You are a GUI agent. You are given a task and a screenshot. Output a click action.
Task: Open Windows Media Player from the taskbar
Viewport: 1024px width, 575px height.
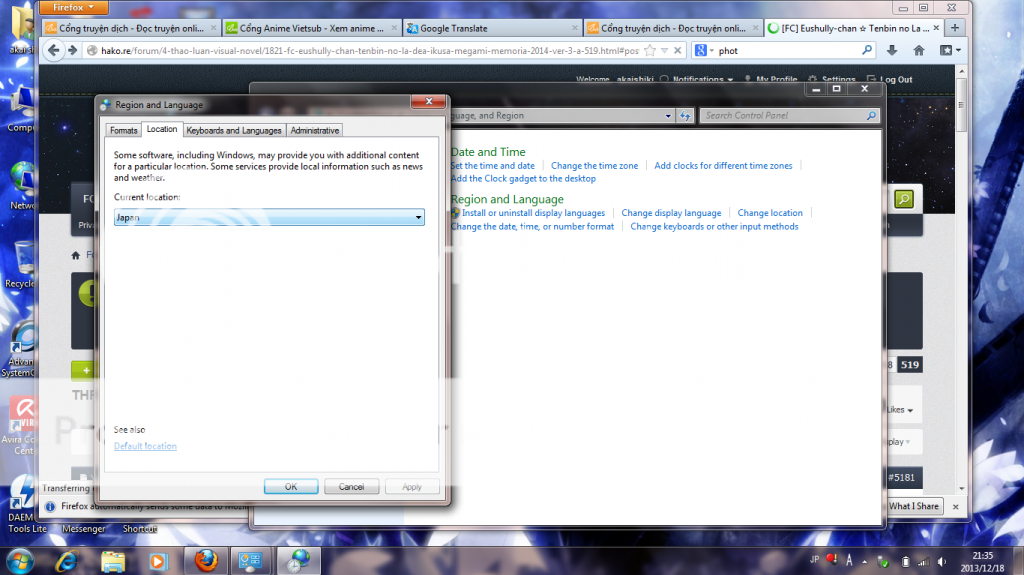(x=158, y=558)
